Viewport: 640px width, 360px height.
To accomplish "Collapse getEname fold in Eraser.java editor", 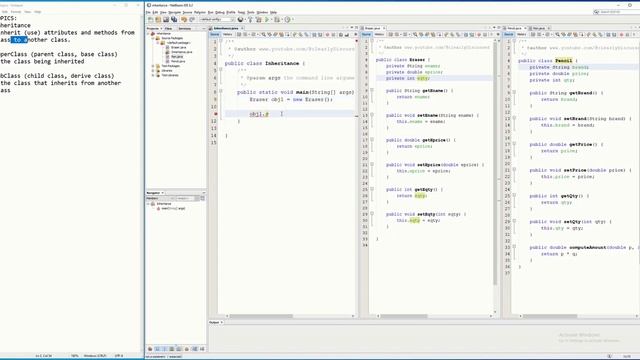I will point(372,90).
